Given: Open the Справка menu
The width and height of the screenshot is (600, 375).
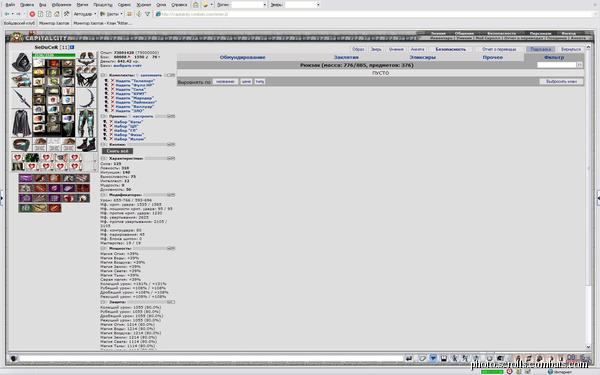Looking at the screenshot, I should point(179,5).
